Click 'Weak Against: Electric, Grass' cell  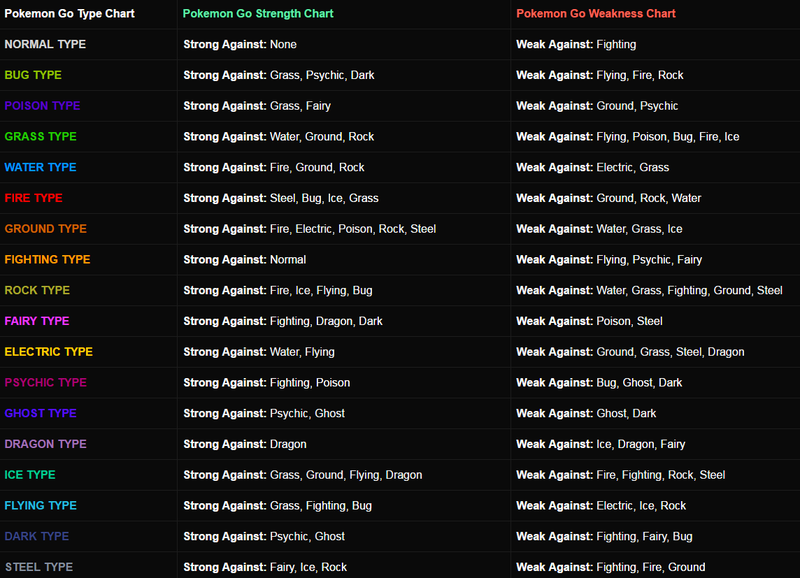tap(593, 167)
